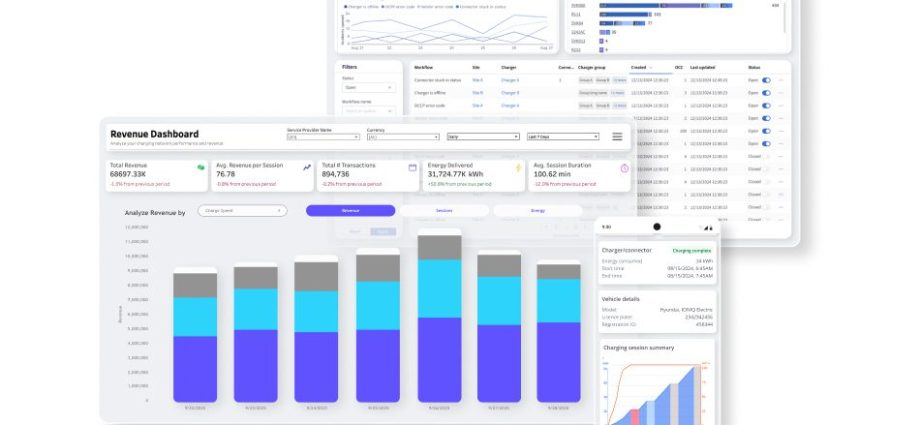Switch to the Energy tab
The height and width of the screenshot is (425, 920).
coord(538,211)
